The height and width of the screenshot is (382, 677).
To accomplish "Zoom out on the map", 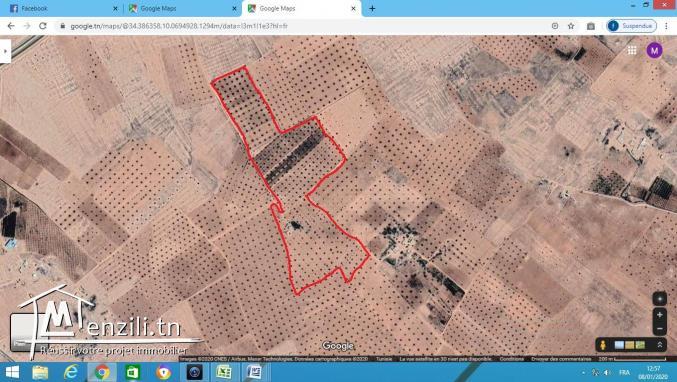I will click(659, 329).
